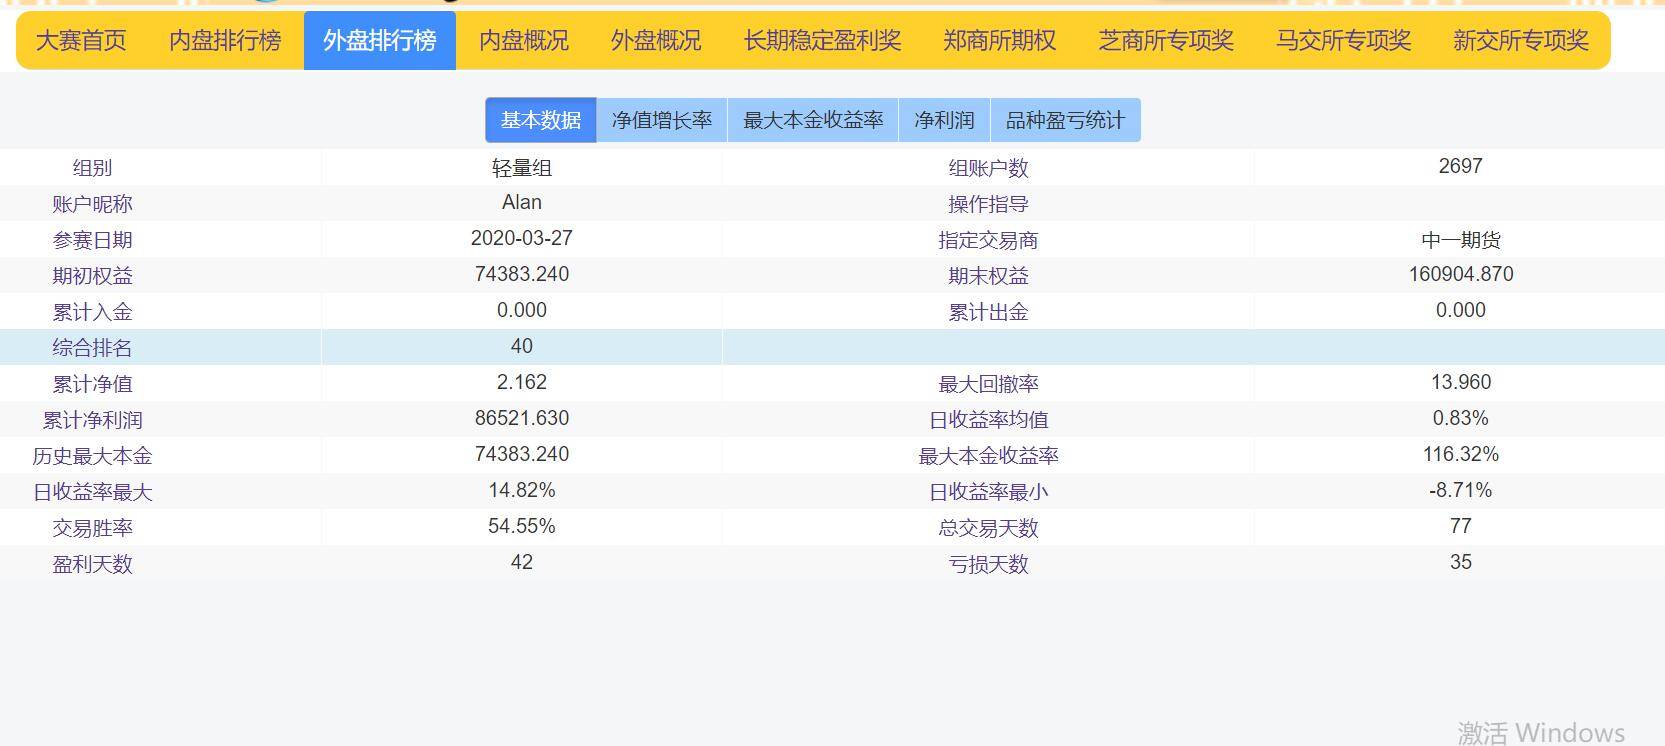
Task: Click profitable days value 42
Action: coord(522,562)
